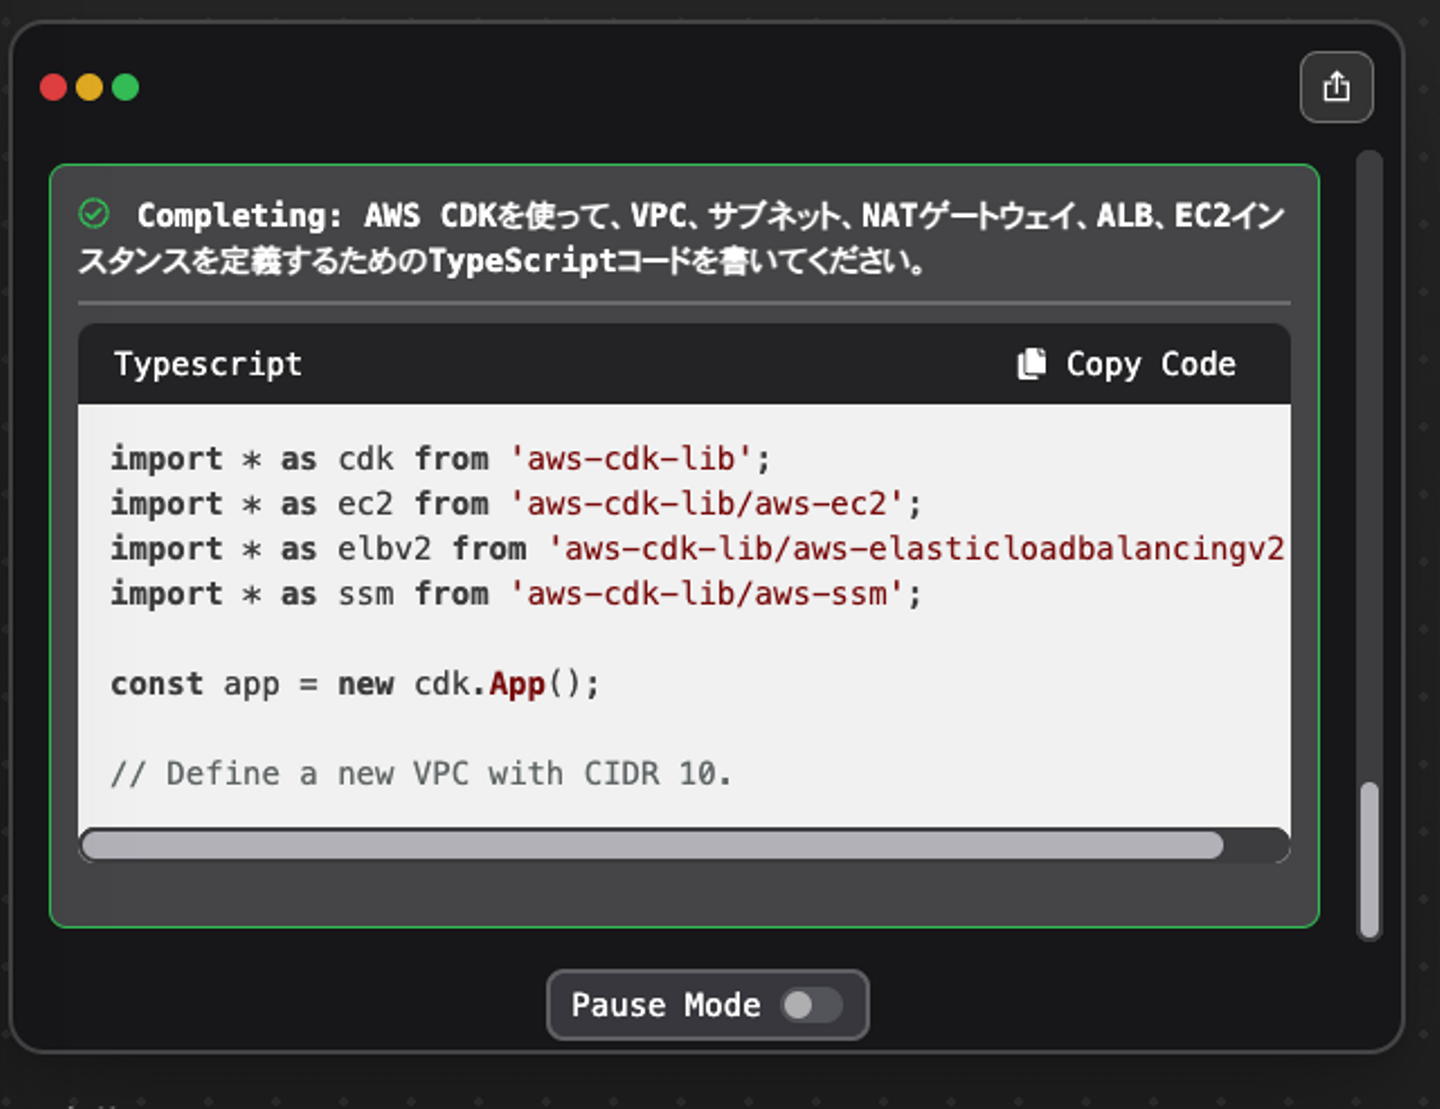The image size is (1440, 1109).
Task: Click the 'aws-cdk-lib' import line
Action: click(x=440, y=459)
